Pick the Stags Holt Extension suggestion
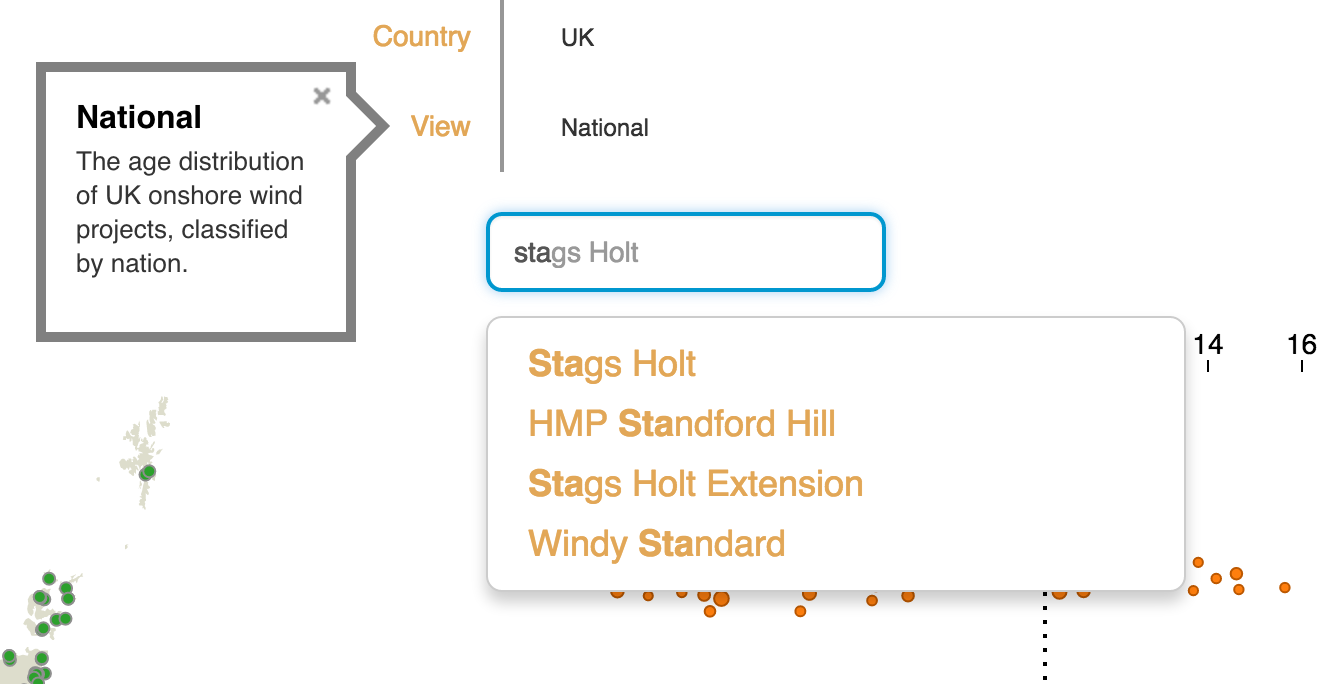Image resolution: width=1326 pixels, height=684 pixels. tap(695, 484)
